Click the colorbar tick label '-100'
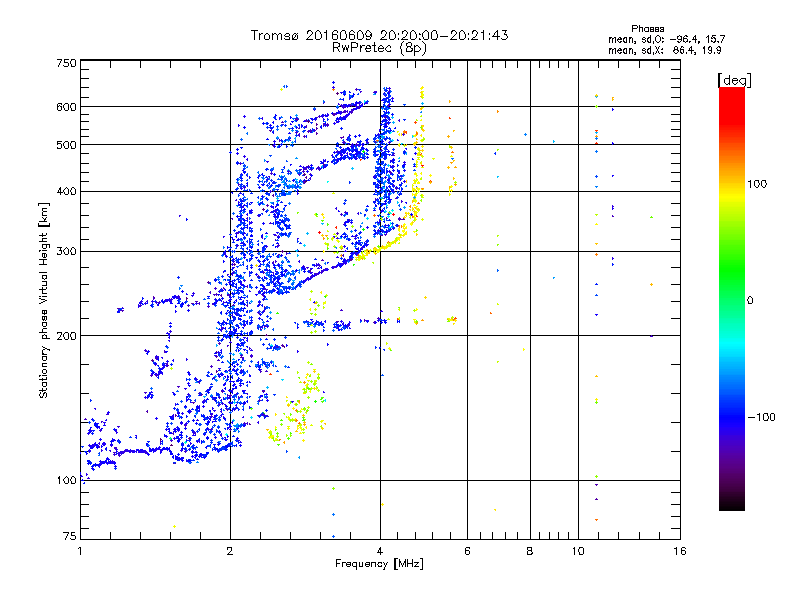This screenshot has height=600, width=800. click(761, 417)
